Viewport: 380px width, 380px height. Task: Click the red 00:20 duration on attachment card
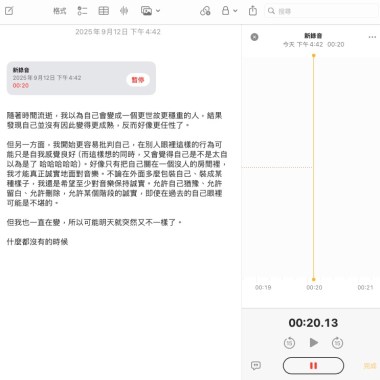[x=21, y=86]
